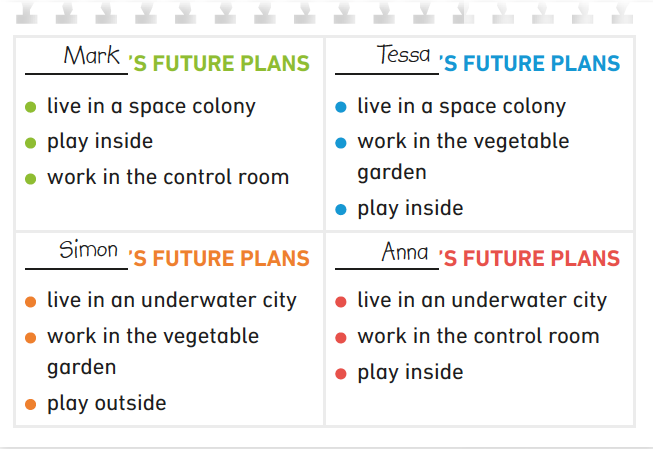Click the red bullet beside Anna's play inside line

point(341,373)
